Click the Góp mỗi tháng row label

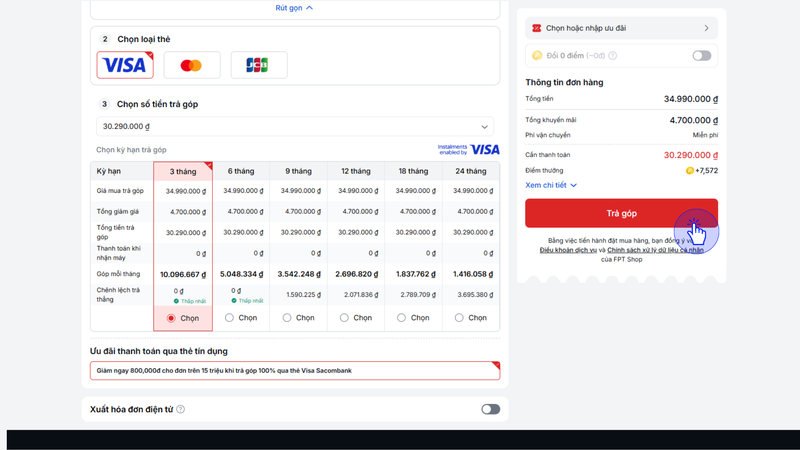pyautogui.click(x=118, y=274)
